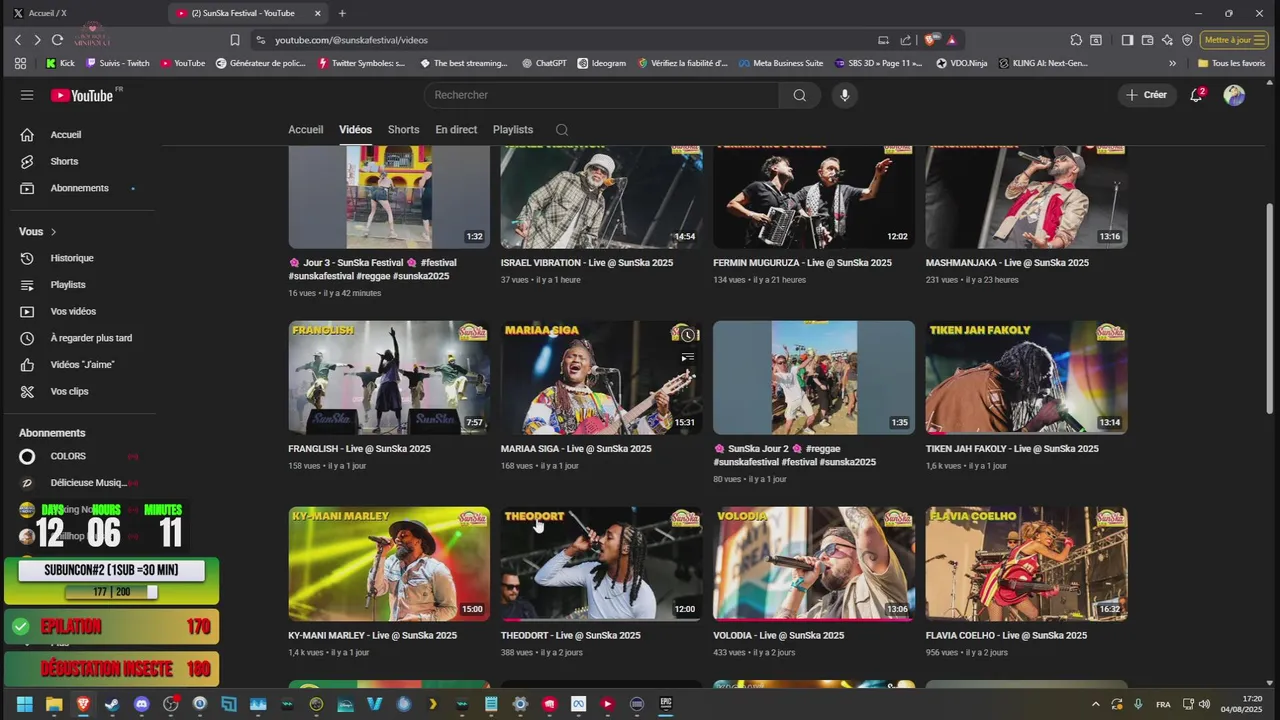Open the ChatGPT bookmark

544,63
